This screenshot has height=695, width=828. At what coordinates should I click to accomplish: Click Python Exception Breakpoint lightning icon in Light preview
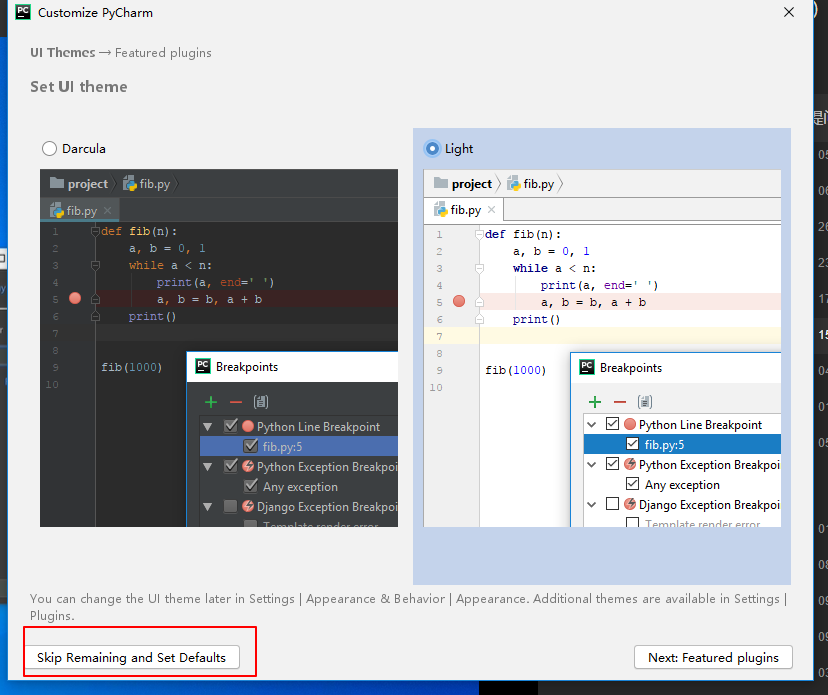click(629, 464)
